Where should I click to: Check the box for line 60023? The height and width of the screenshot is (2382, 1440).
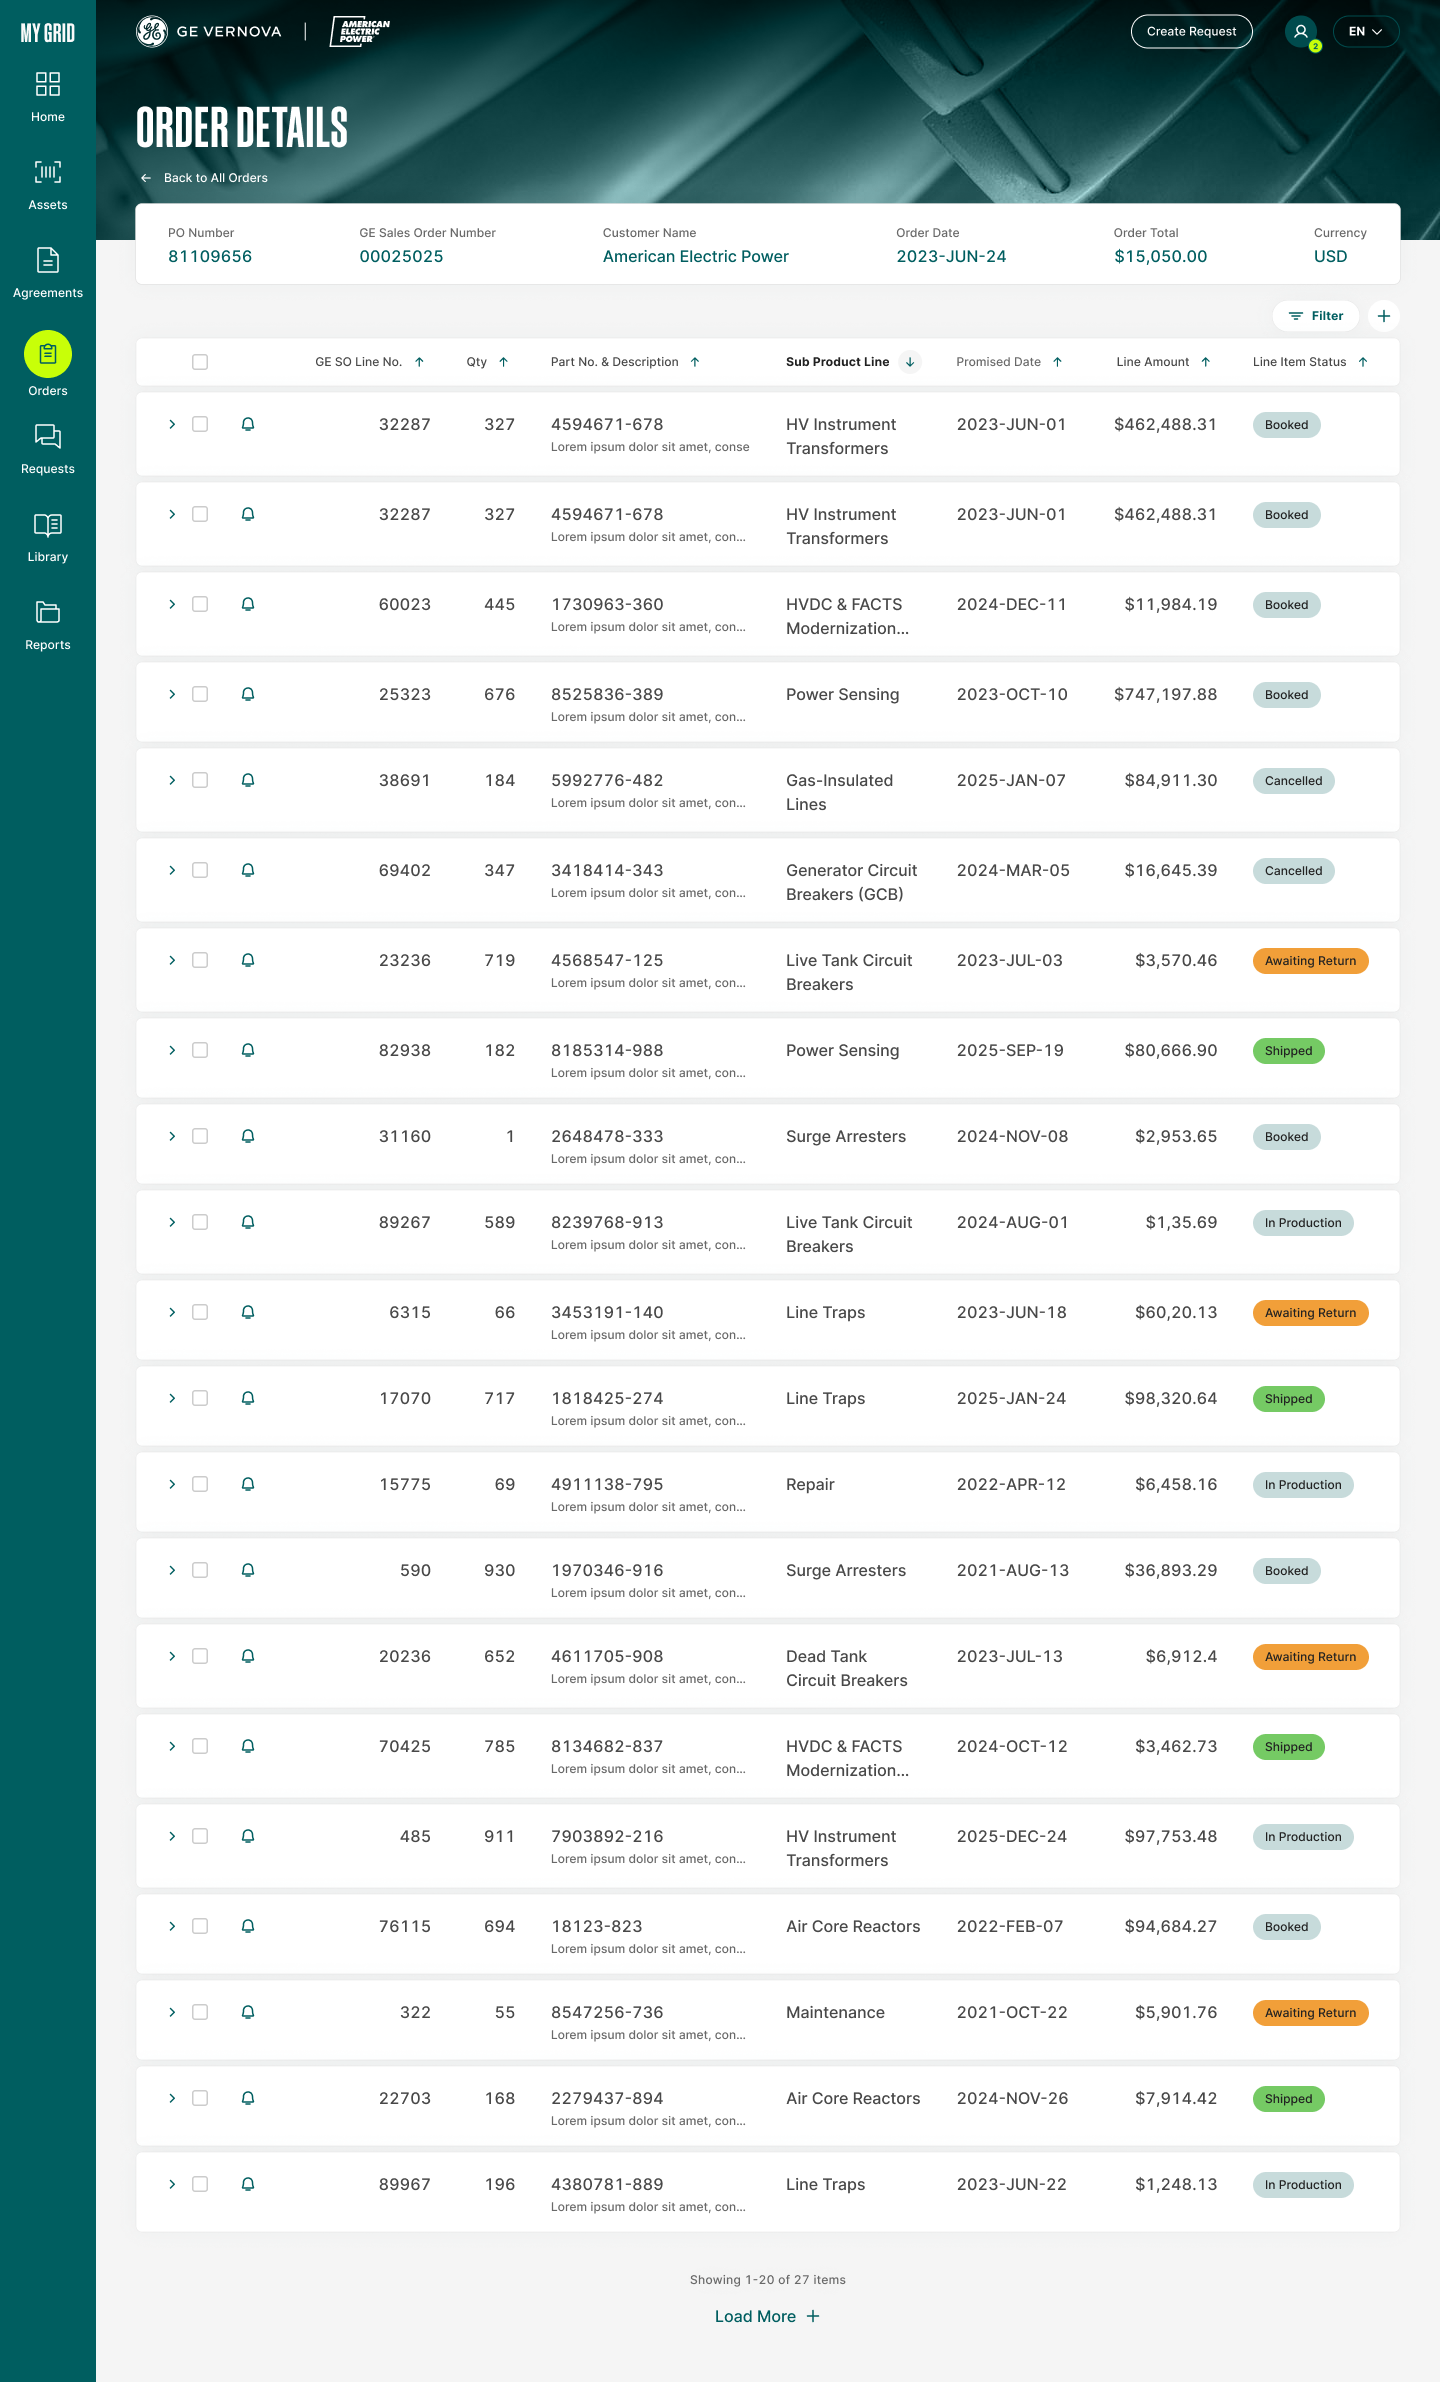coord(200,604)
